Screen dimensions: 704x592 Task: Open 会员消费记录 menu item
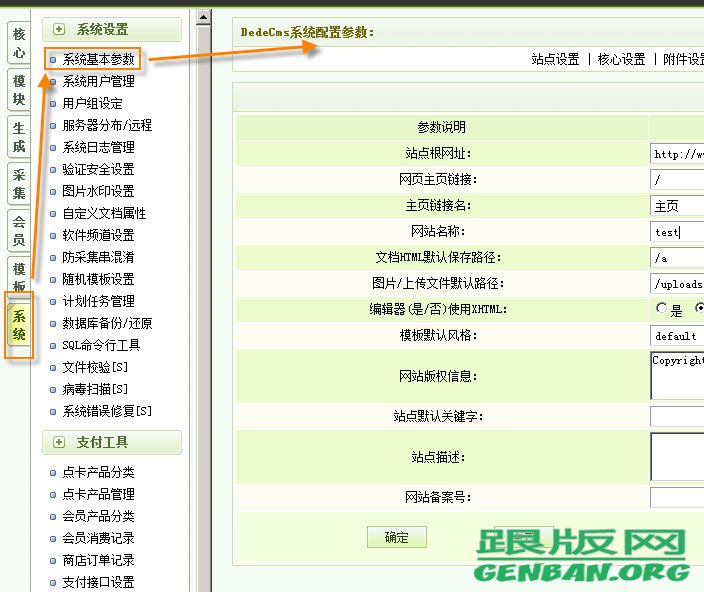[x=98, y=538]
